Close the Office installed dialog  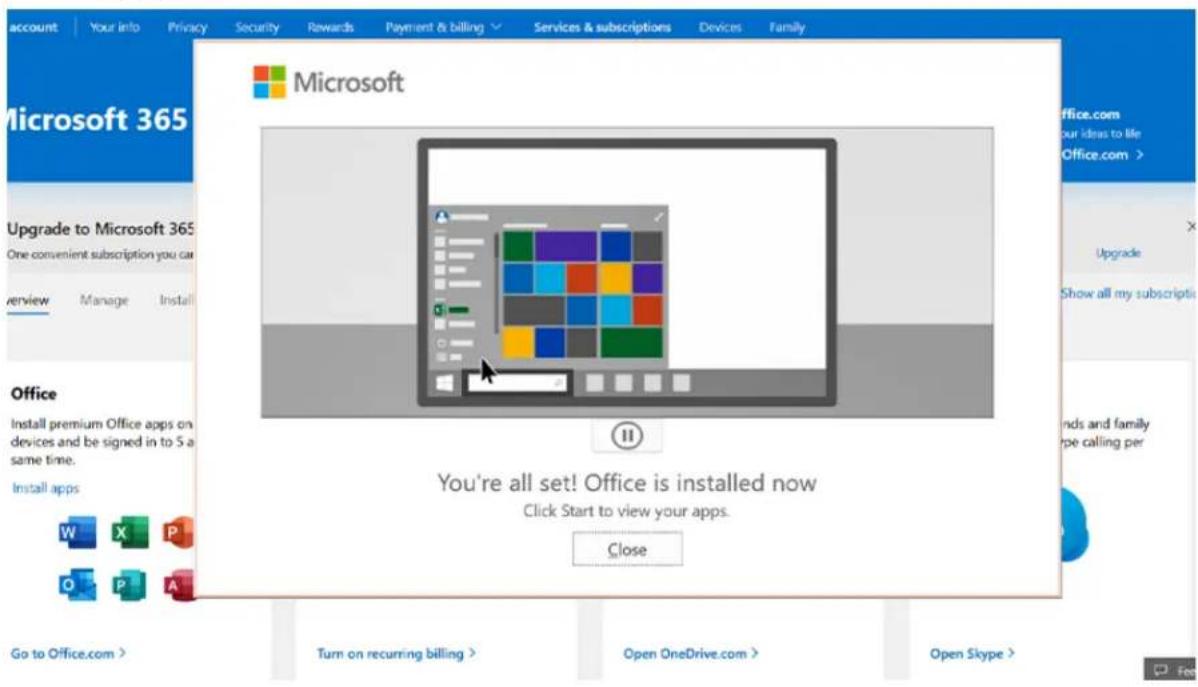[x=627, y=549]
